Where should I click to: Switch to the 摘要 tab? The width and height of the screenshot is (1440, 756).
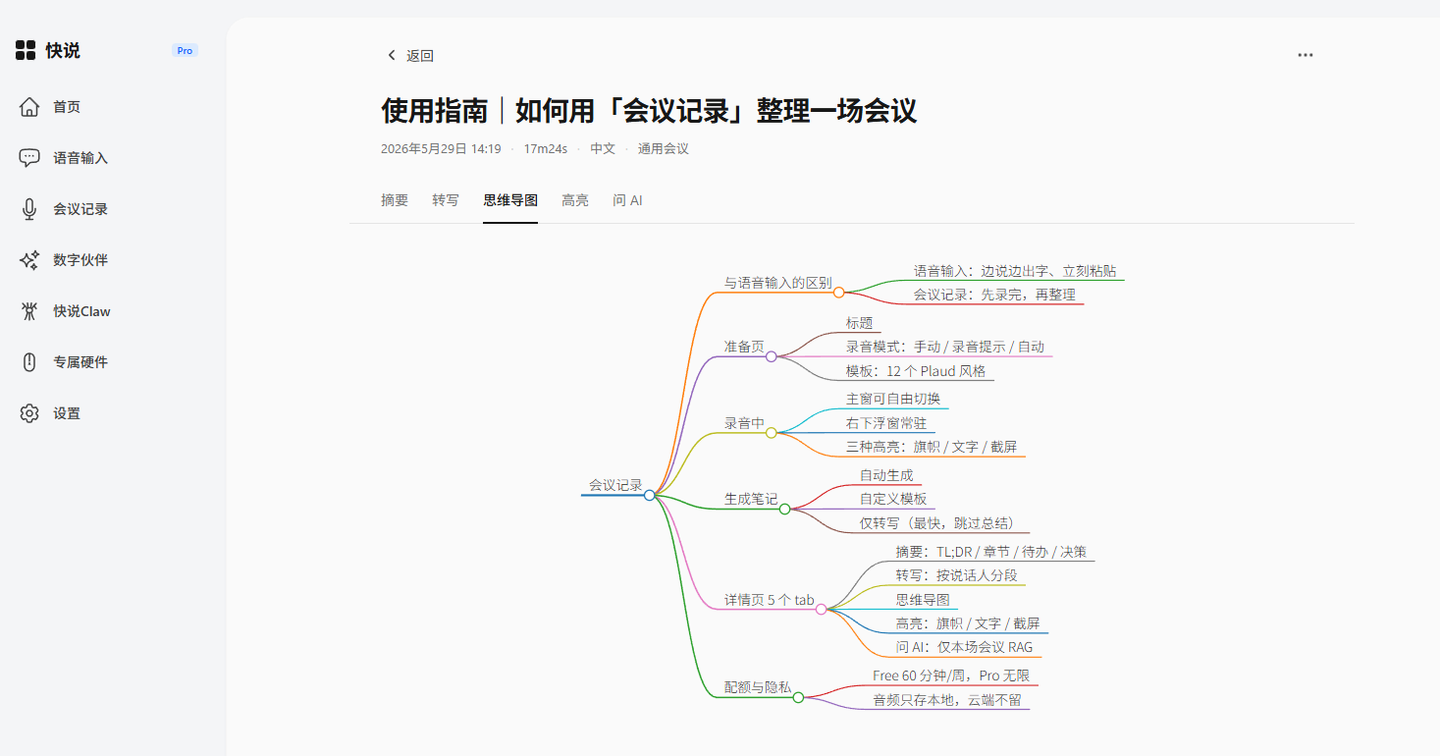point(395,200)
